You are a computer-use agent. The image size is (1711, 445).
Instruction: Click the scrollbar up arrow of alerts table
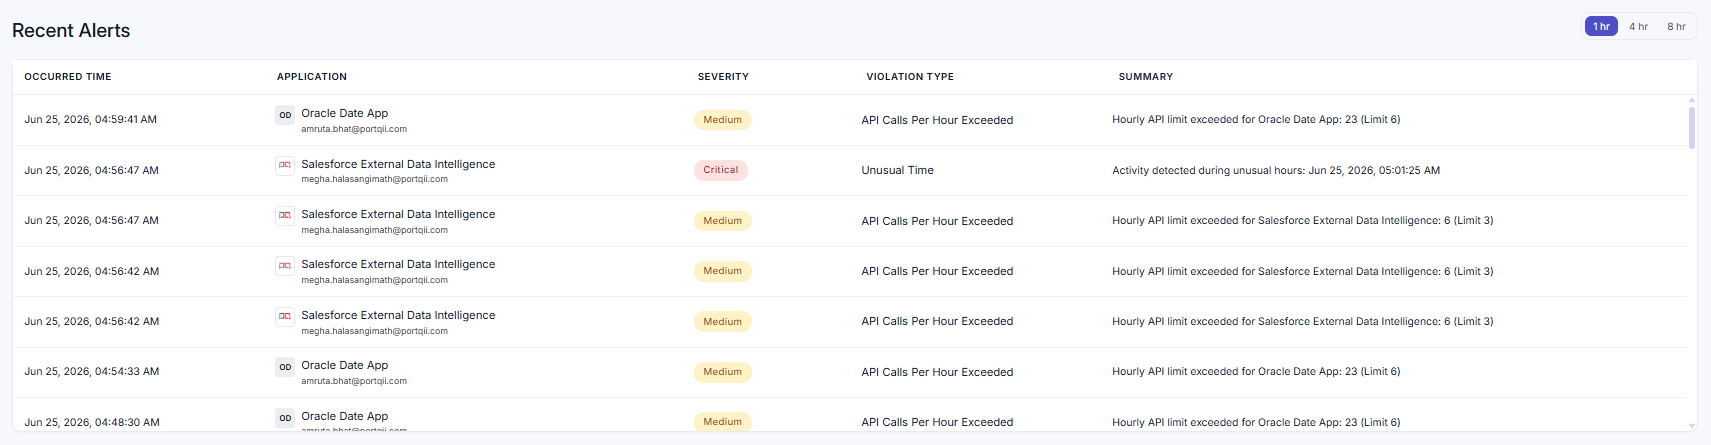coord(1692,100)
